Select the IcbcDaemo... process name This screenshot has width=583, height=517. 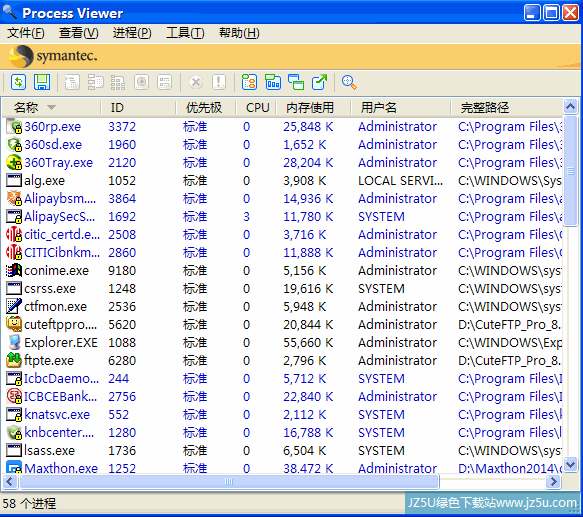(x=62, y=379)
